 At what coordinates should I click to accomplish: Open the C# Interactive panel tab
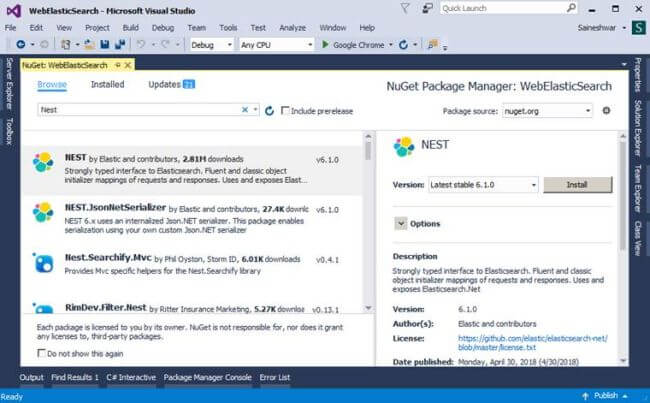click(131, 377)
